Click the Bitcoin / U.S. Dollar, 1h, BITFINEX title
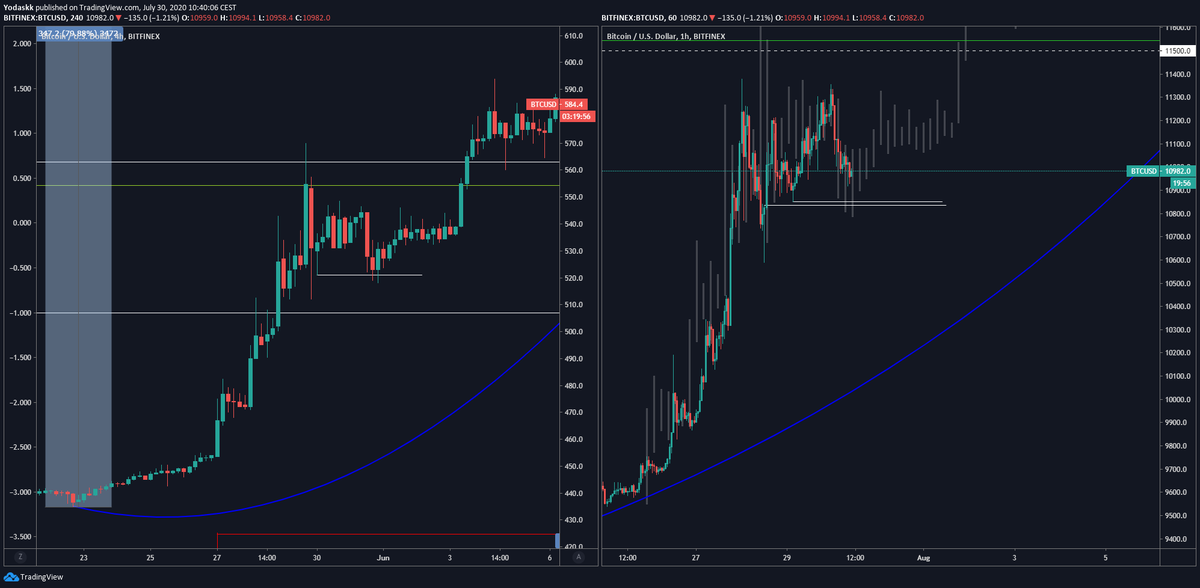Viewport: 1200px width, 588px height. [666, 37]
